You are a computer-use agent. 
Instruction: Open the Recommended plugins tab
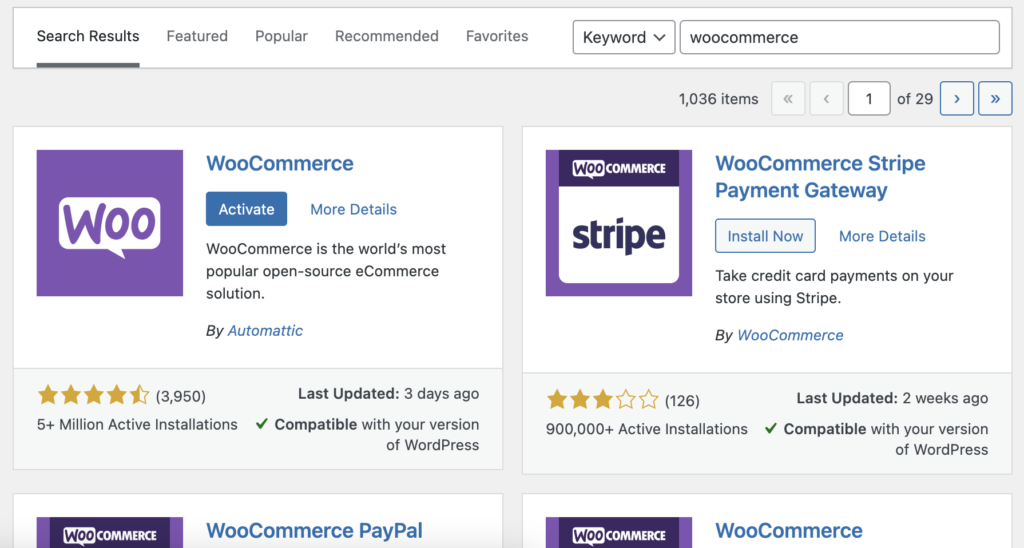pos(387,37)
